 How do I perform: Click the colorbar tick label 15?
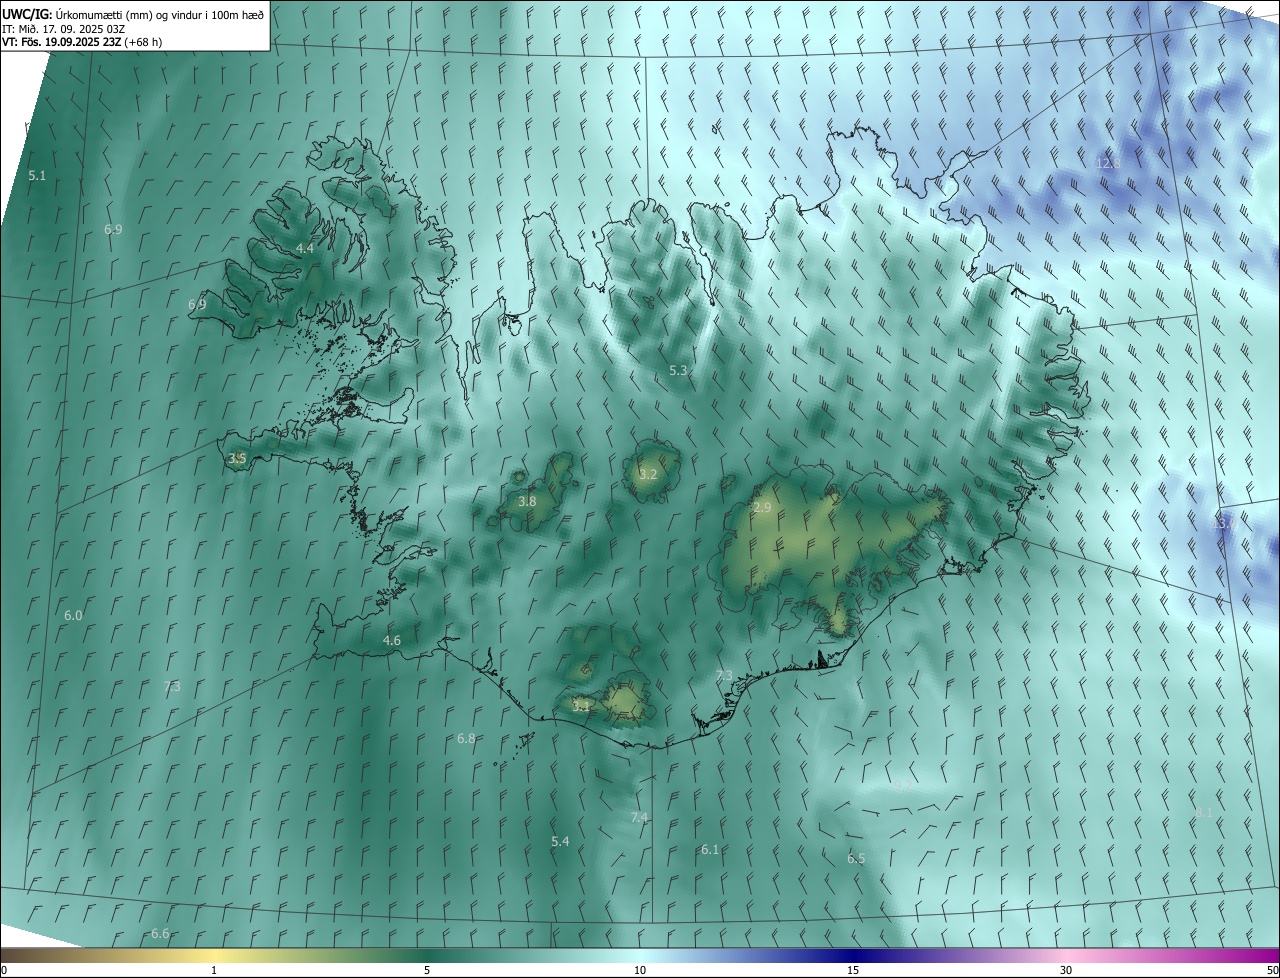853,970
